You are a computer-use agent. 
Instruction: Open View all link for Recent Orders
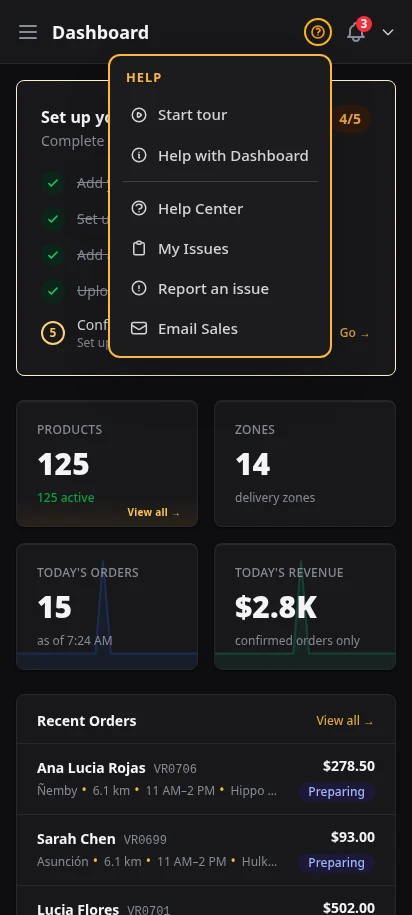tap(345, 721)
